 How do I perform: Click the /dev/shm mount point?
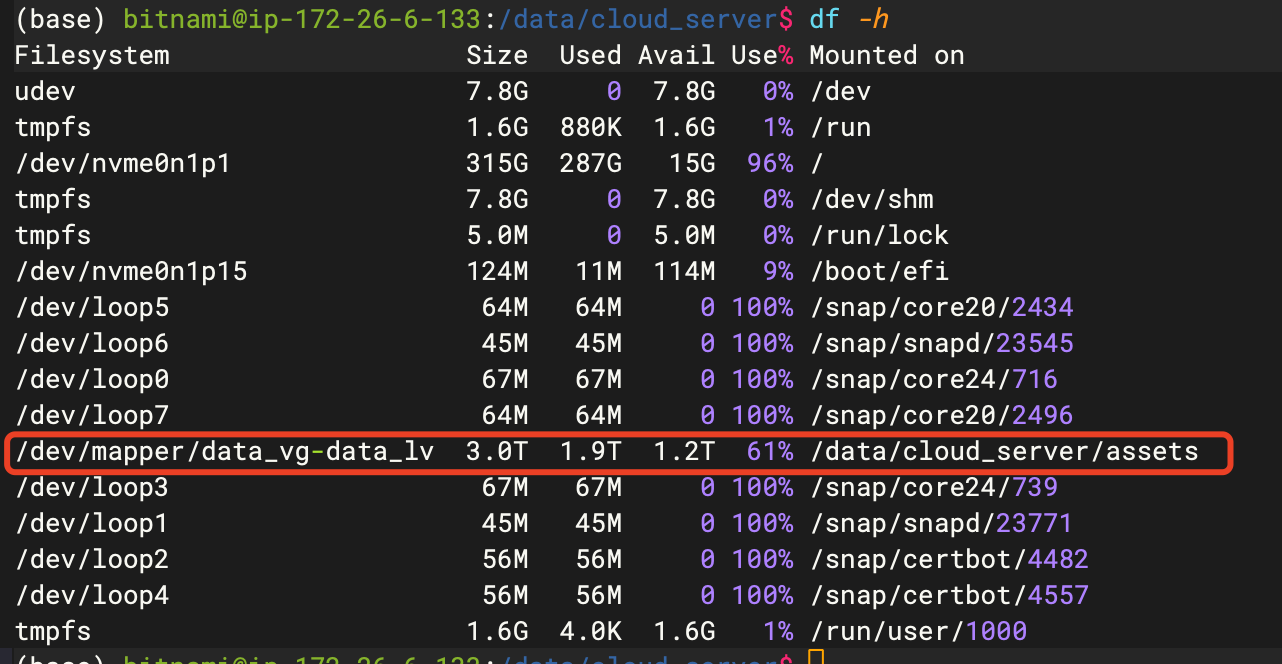pyautogui.click(x=870, y=199)
